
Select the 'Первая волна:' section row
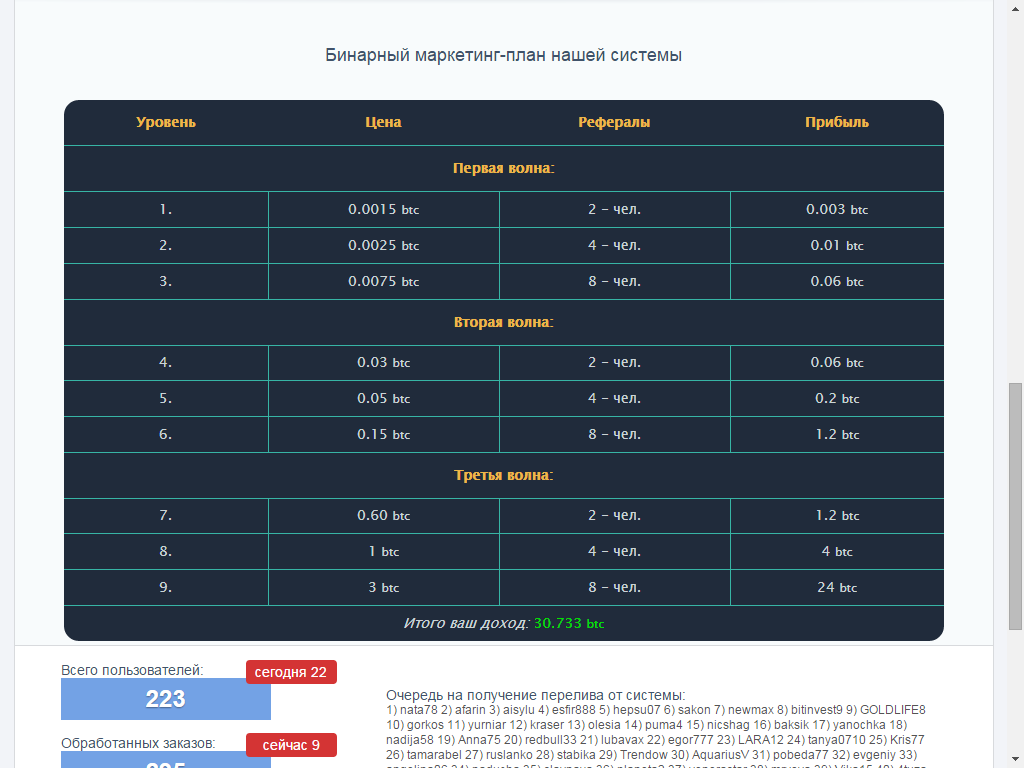(504, 169)
